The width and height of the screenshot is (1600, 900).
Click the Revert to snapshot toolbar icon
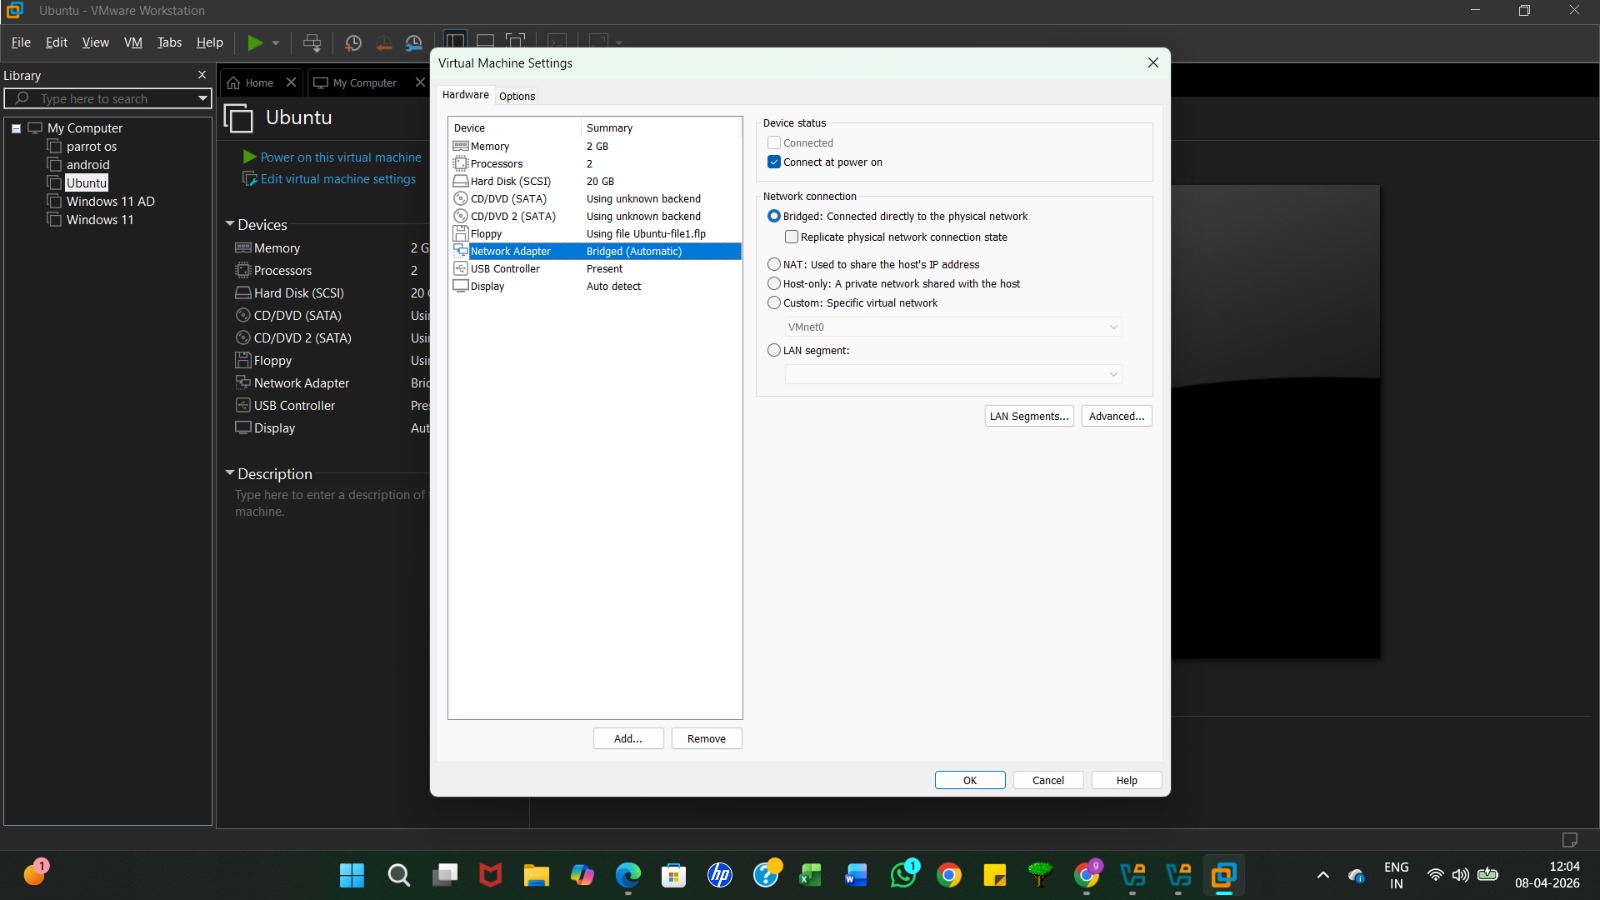(383, 43)
